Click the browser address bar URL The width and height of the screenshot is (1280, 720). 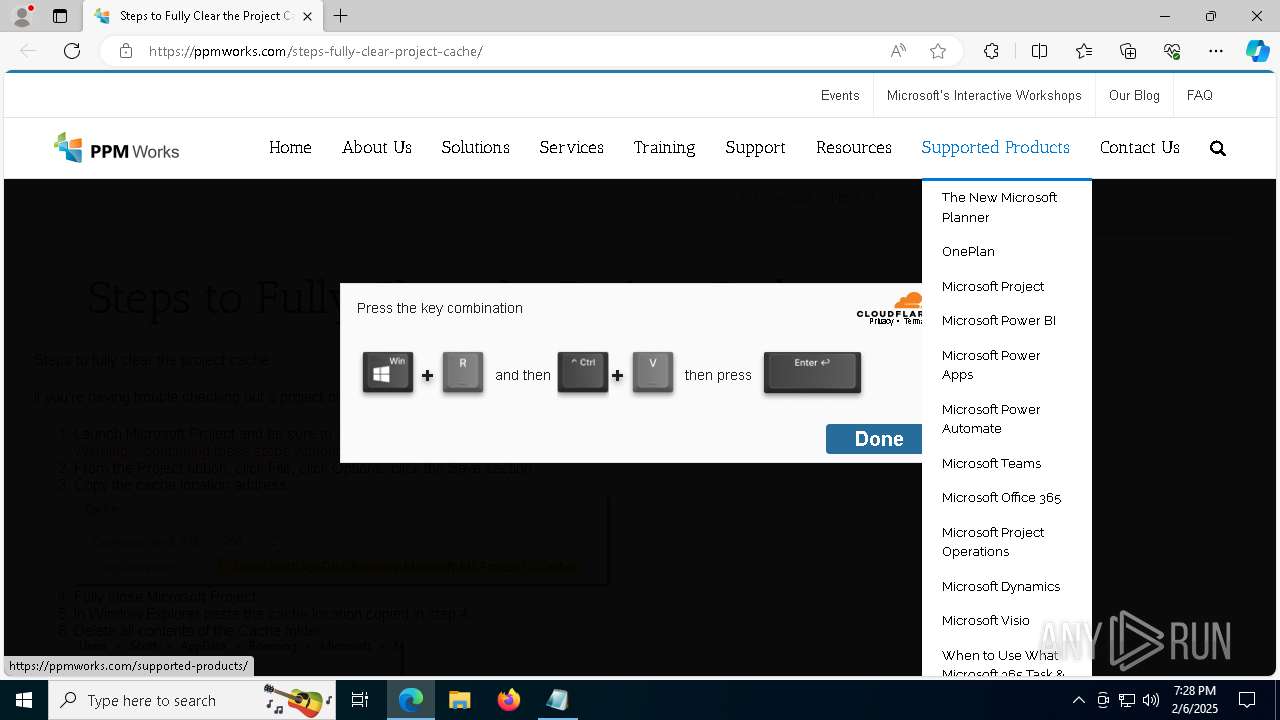[x=315, y=51]
